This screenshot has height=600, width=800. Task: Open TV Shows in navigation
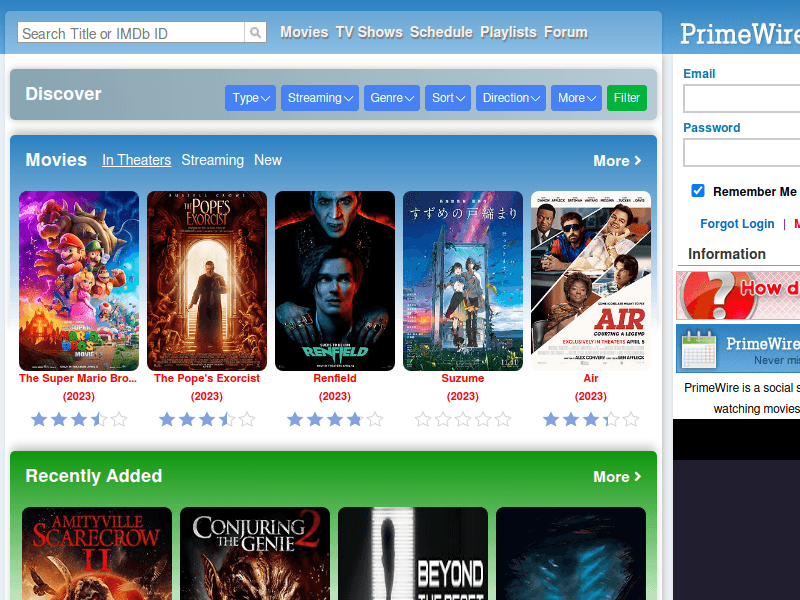368,32
